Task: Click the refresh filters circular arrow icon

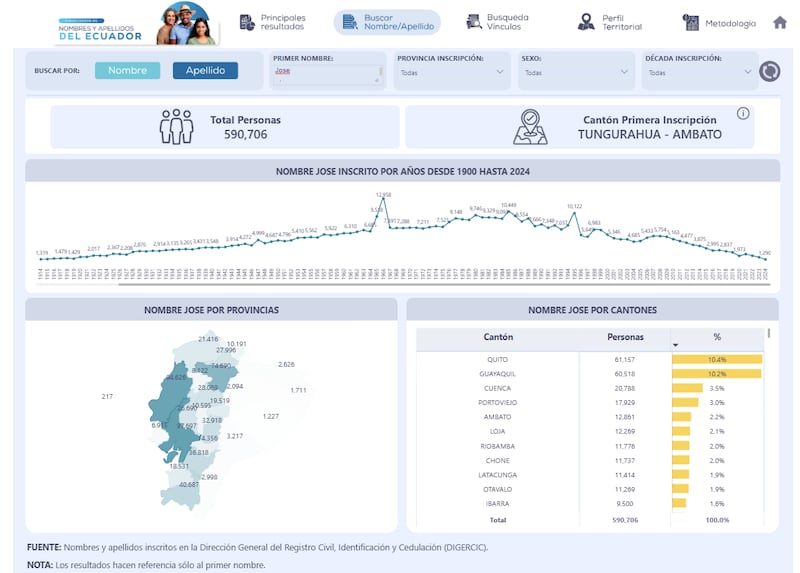Action: point(769,71)
